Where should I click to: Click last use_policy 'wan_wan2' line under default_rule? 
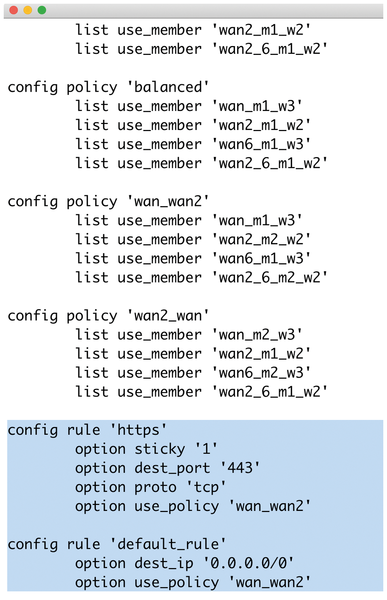tap(193, 582)
